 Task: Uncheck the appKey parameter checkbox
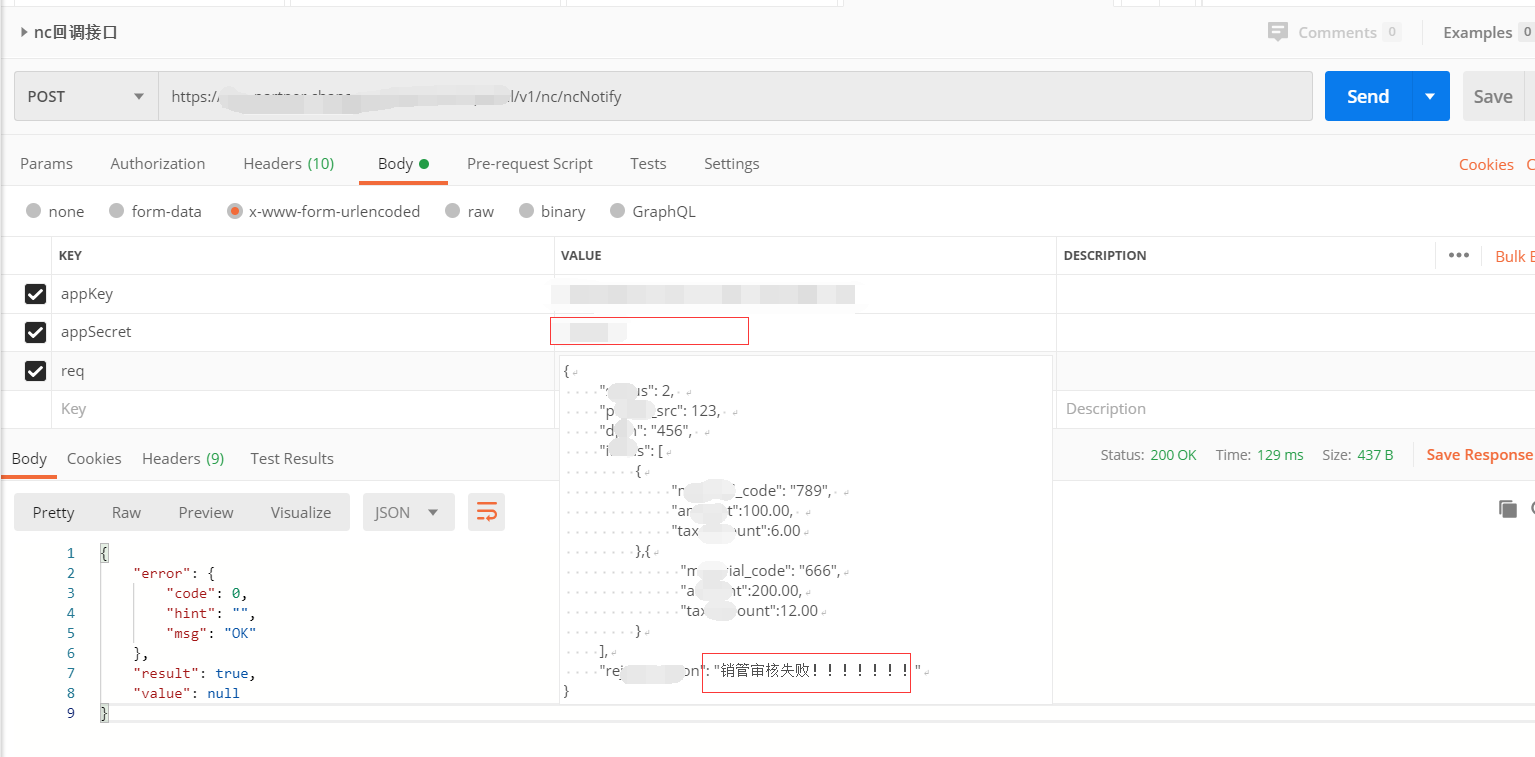[x=35, y=294]
